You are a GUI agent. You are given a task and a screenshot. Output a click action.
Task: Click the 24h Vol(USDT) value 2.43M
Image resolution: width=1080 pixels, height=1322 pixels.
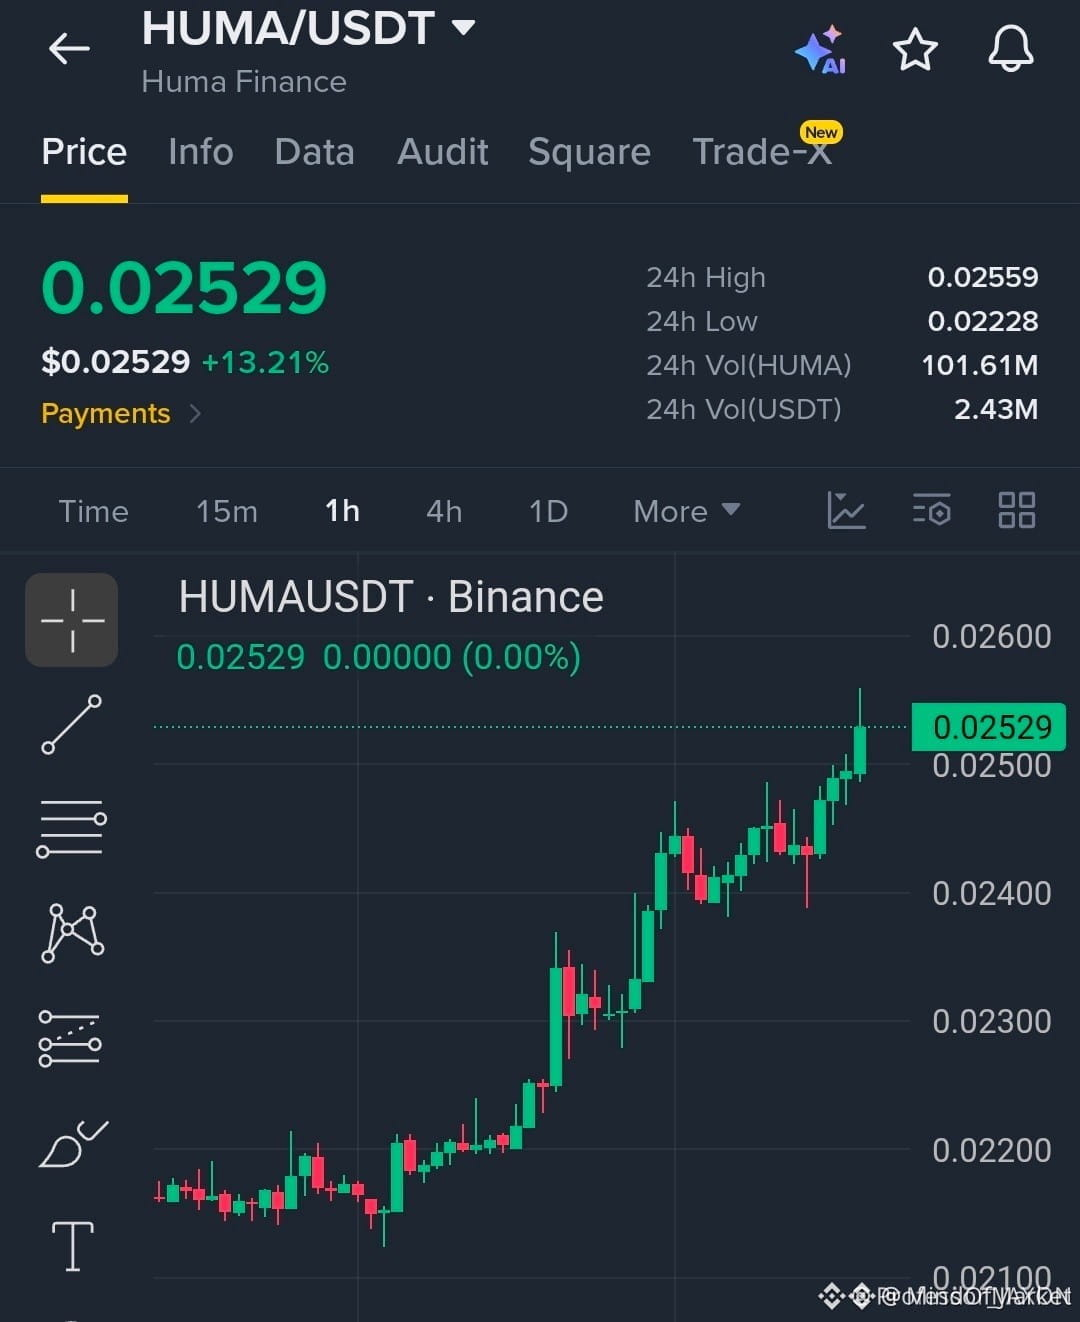996,409
